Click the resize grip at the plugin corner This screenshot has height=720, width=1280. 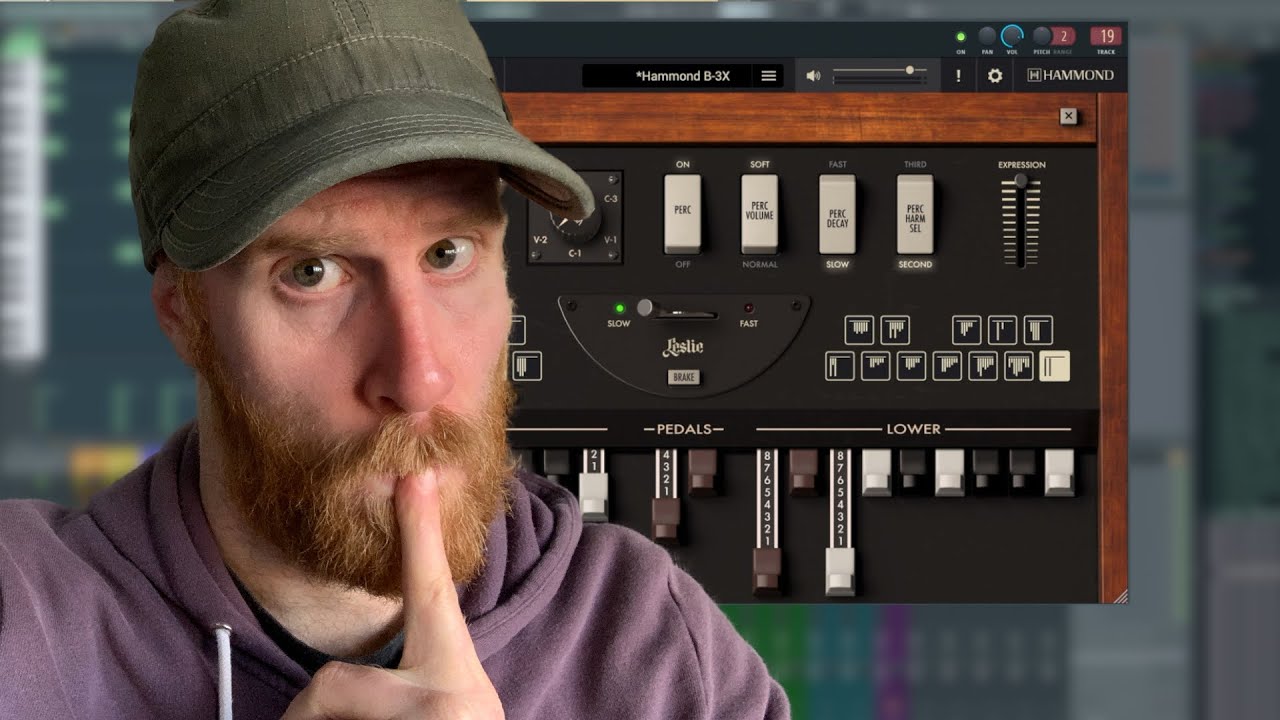tap(1121, 596)
